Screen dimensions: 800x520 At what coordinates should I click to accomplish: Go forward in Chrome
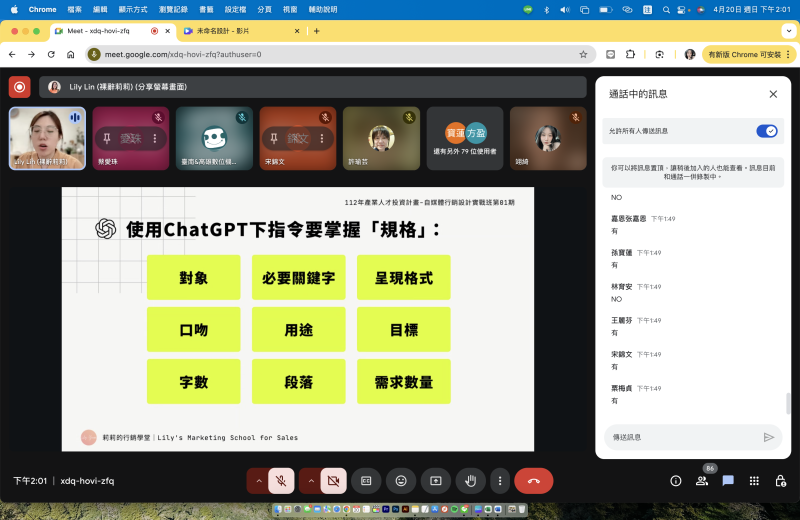(32, 54)
